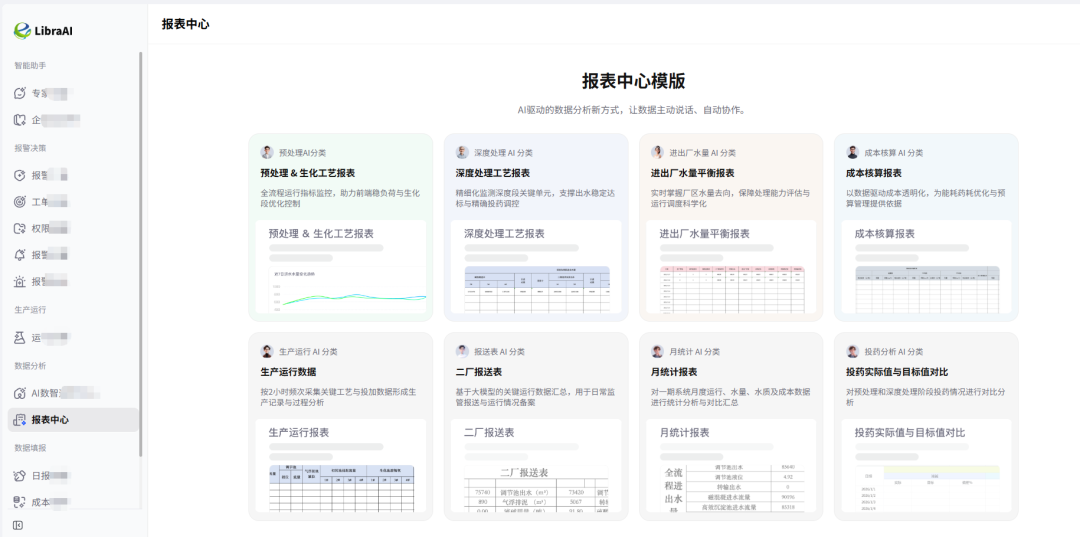This screenshot has width=1080, height=537.
Task: Click the avatar on the 生产运行 AI 分类 card
Action: point(267,351)
